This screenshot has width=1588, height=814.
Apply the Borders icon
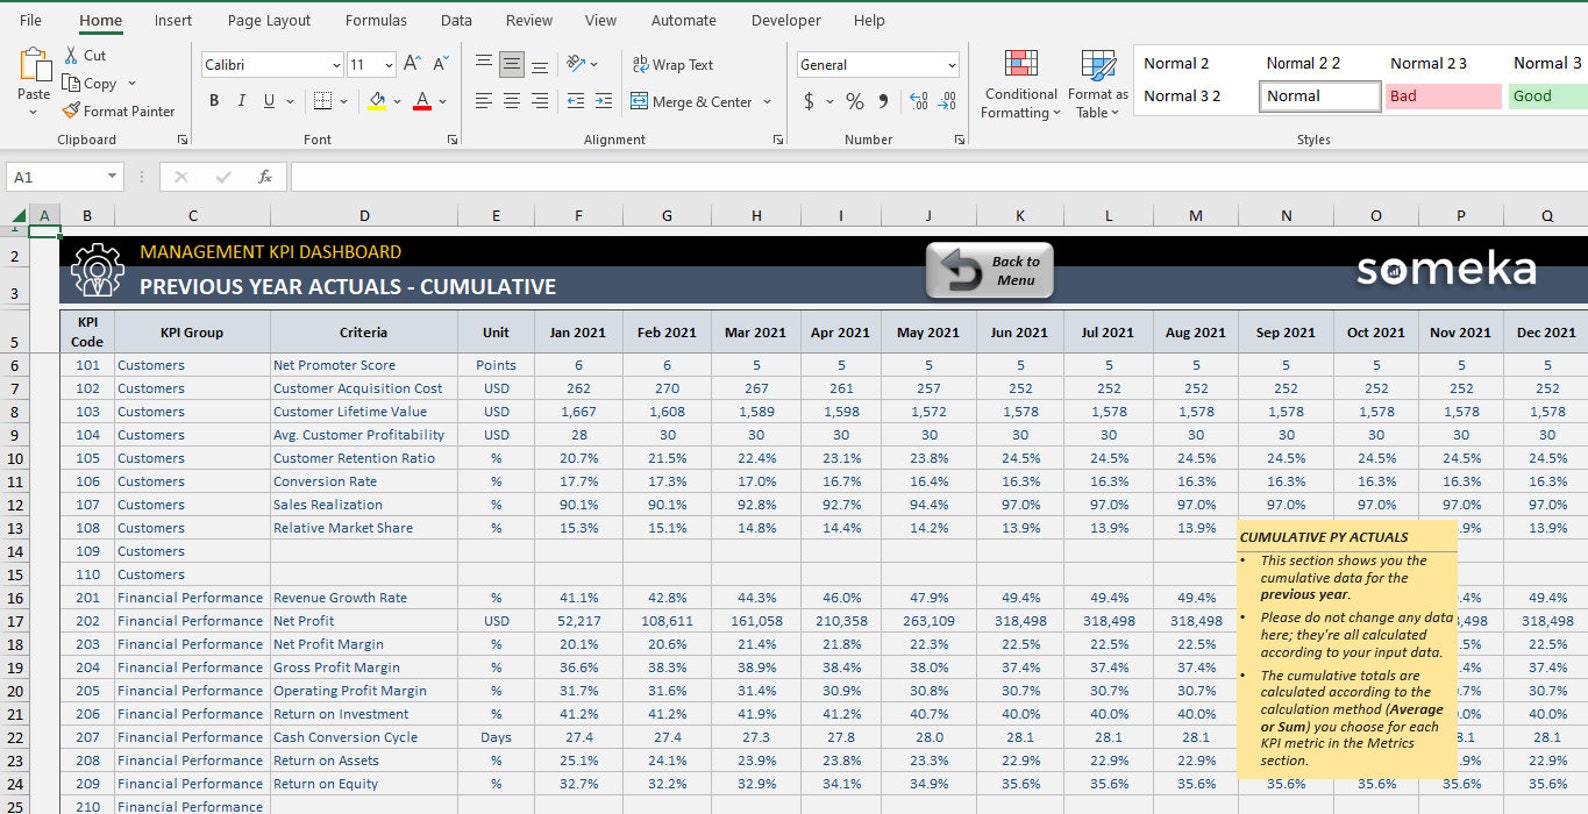323,101
